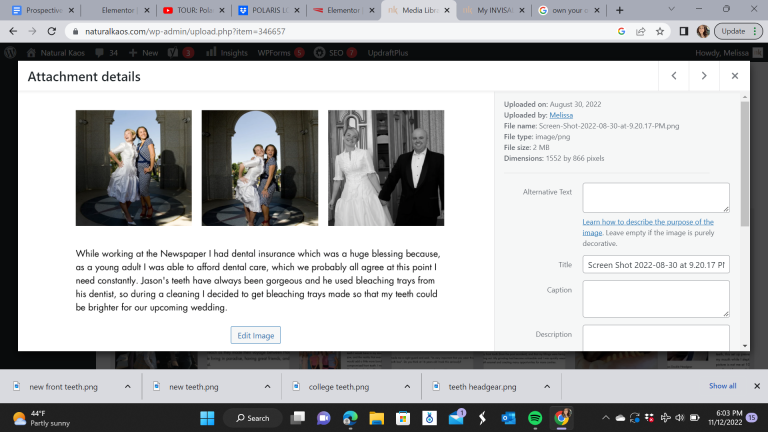The width and height of the screenshot is (768, 432).
Task: Go back in browser history
Action: [x=13, y=31]
